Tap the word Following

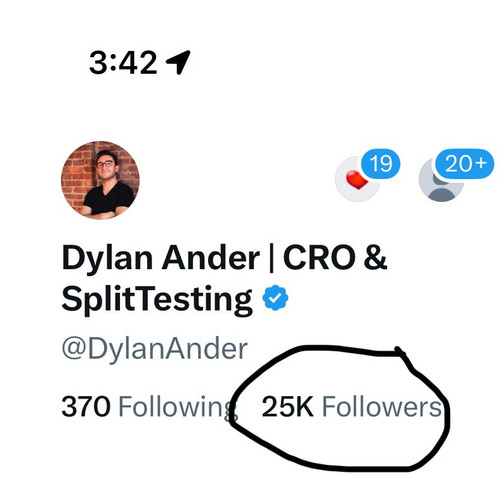[178, 408]
